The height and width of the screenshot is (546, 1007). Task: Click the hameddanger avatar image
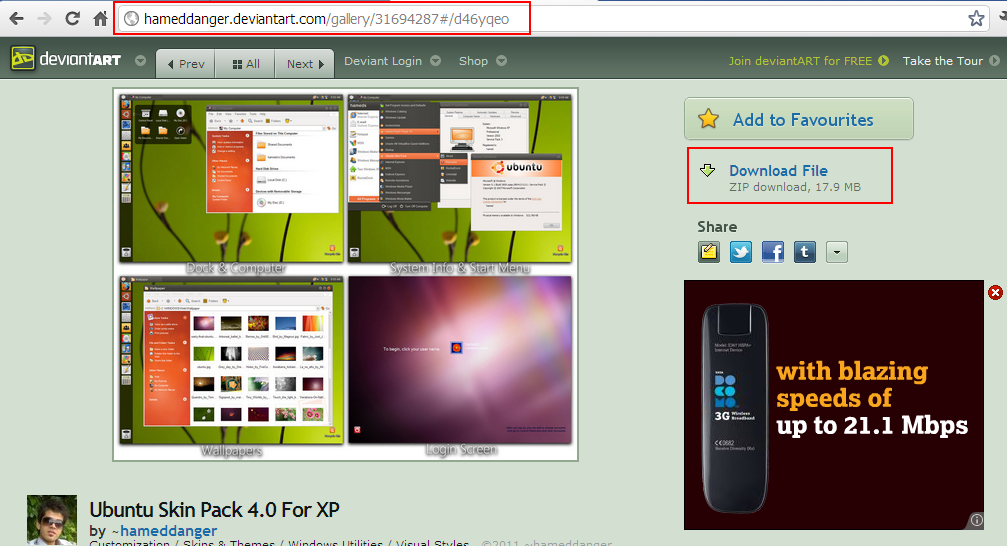52,520
